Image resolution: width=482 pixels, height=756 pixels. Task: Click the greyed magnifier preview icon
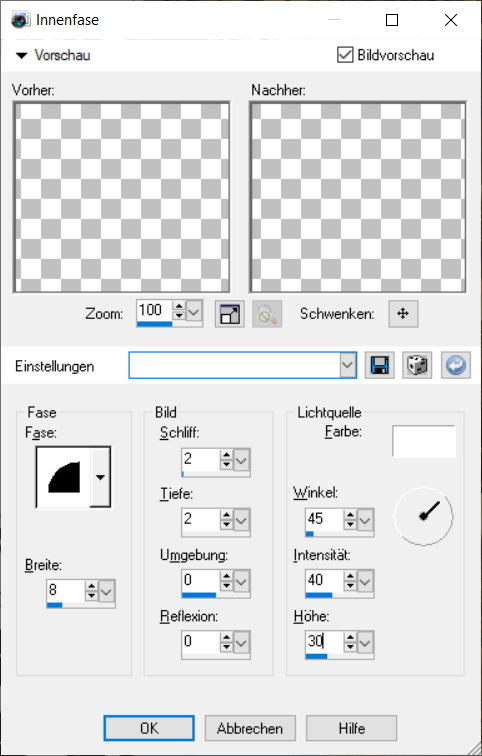pyautogui.click(x=267, y=314)
